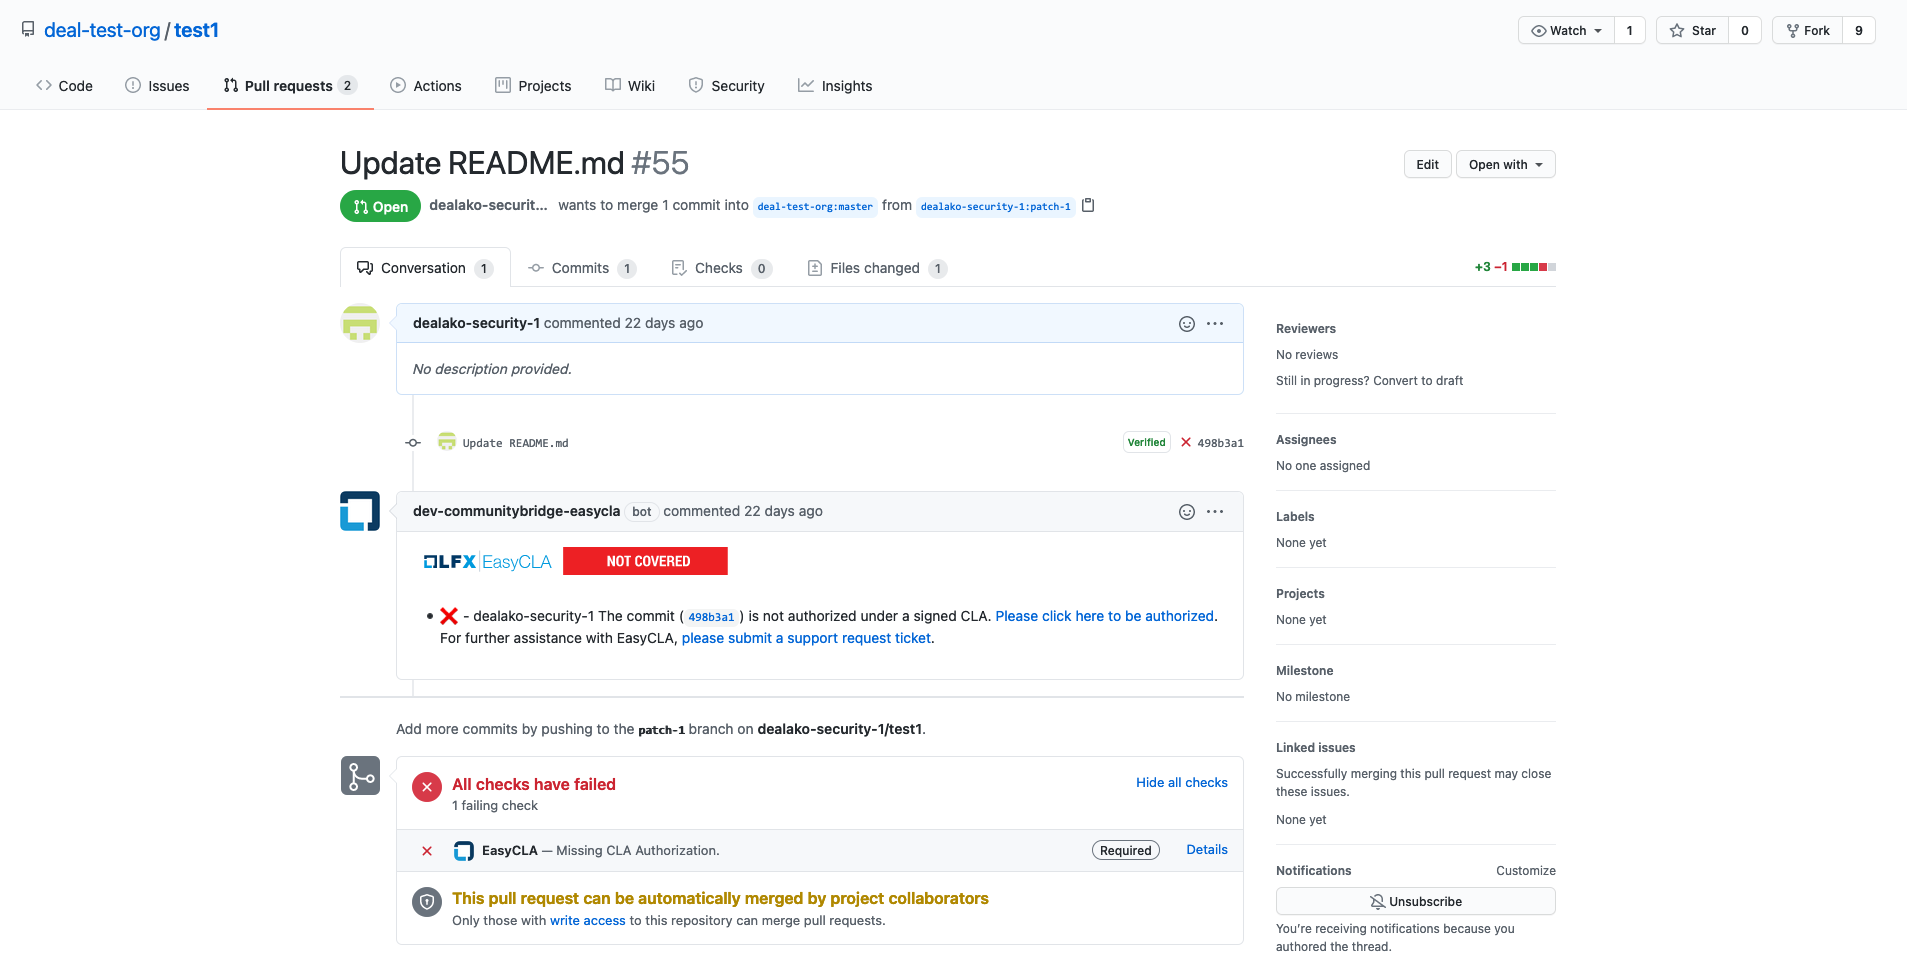Click the LFX EasyCLA logo in the bot comment
Image resolution: width=1907 pixels, height=958 pixels.
point(487,562)
